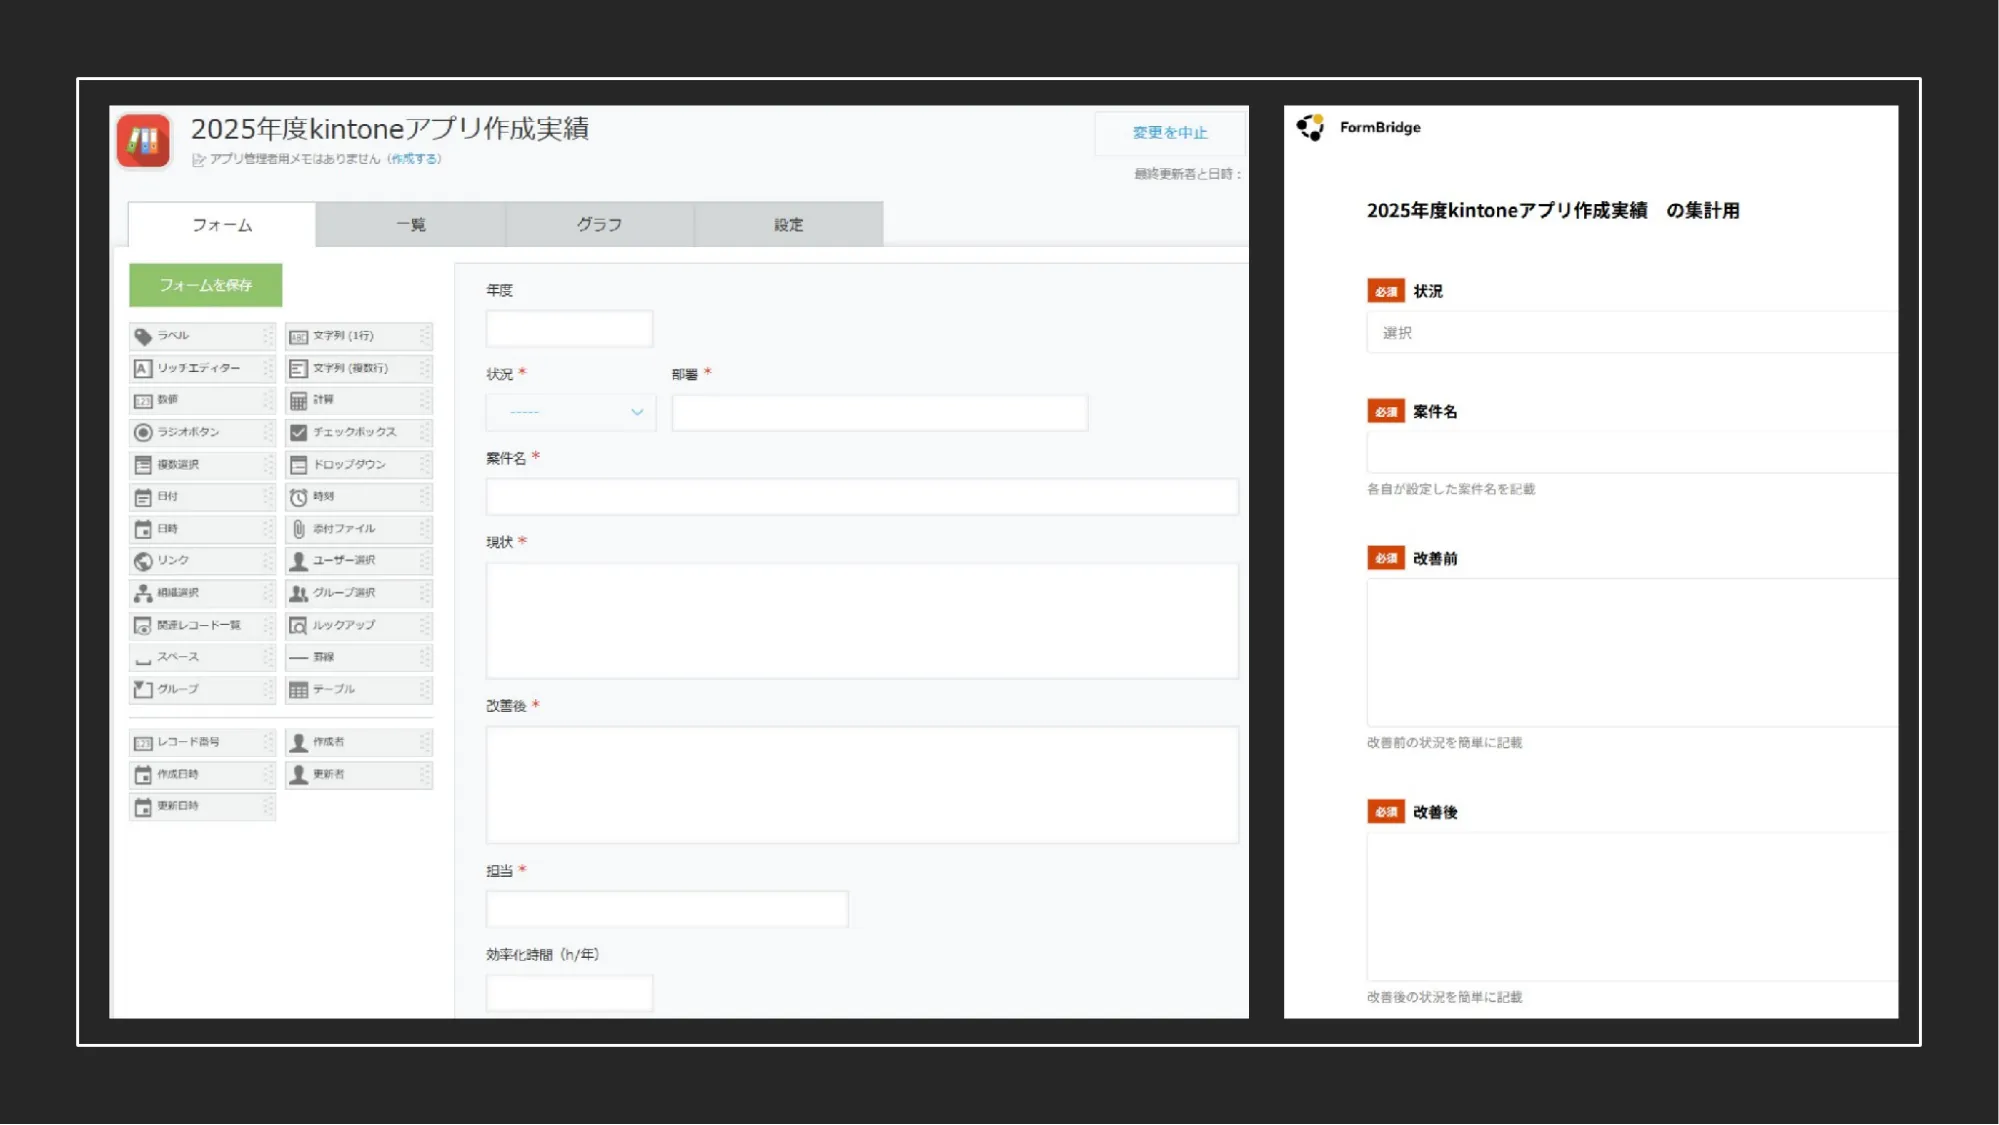This screenshot has height=1125, width=1999.
Task: Click the リンク field with globe icon
Action: (x=202, y=560)
